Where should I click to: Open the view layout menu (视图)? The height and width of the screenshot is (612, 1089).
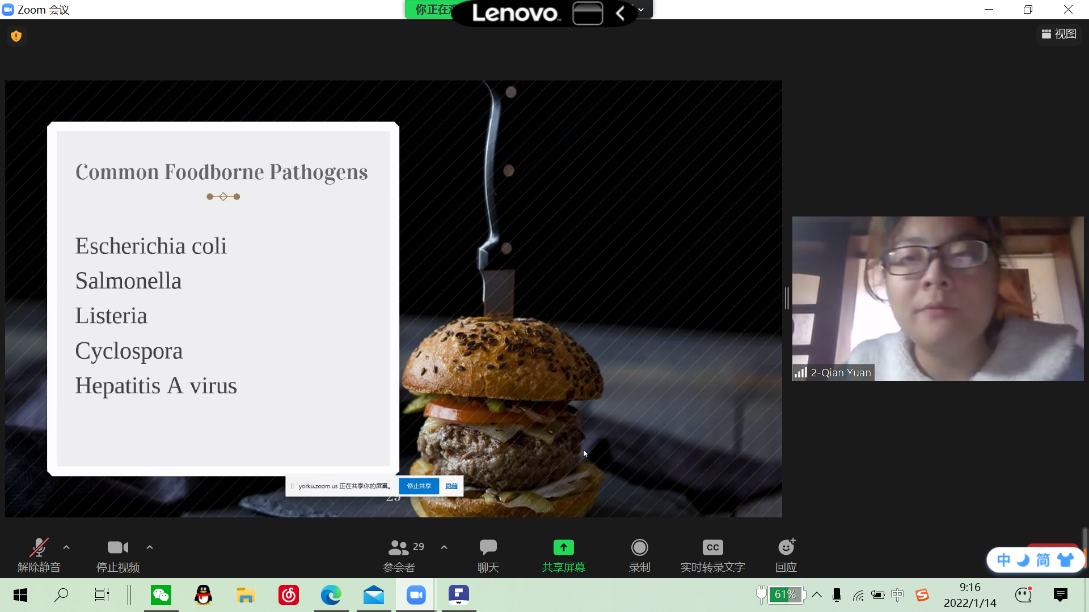[1058, 34]
